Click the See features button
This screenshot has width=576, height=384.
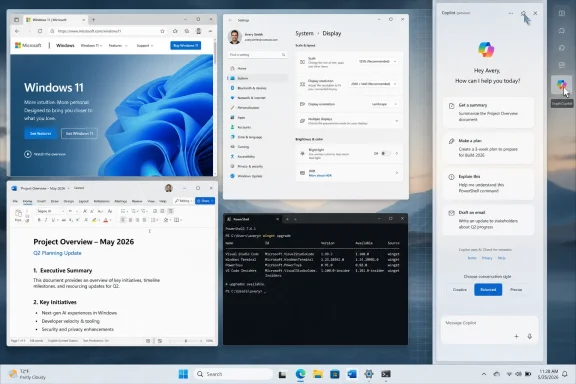point(40,133)
